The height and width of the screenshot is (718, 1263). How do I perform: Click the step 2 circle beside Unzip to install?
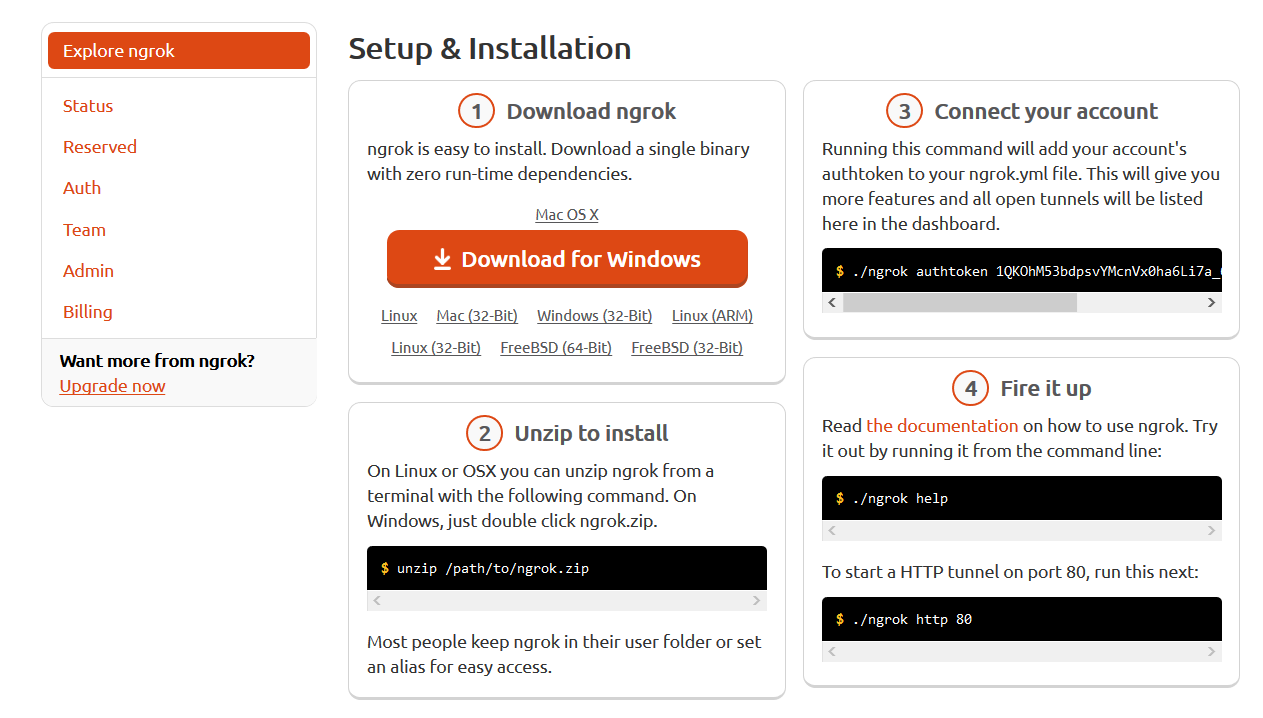coord(484,433)
